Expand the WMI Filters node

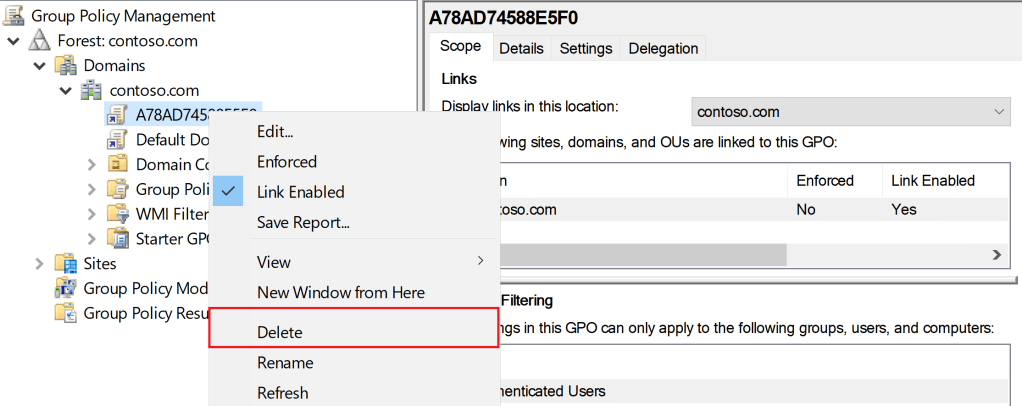tap(92, 213)
